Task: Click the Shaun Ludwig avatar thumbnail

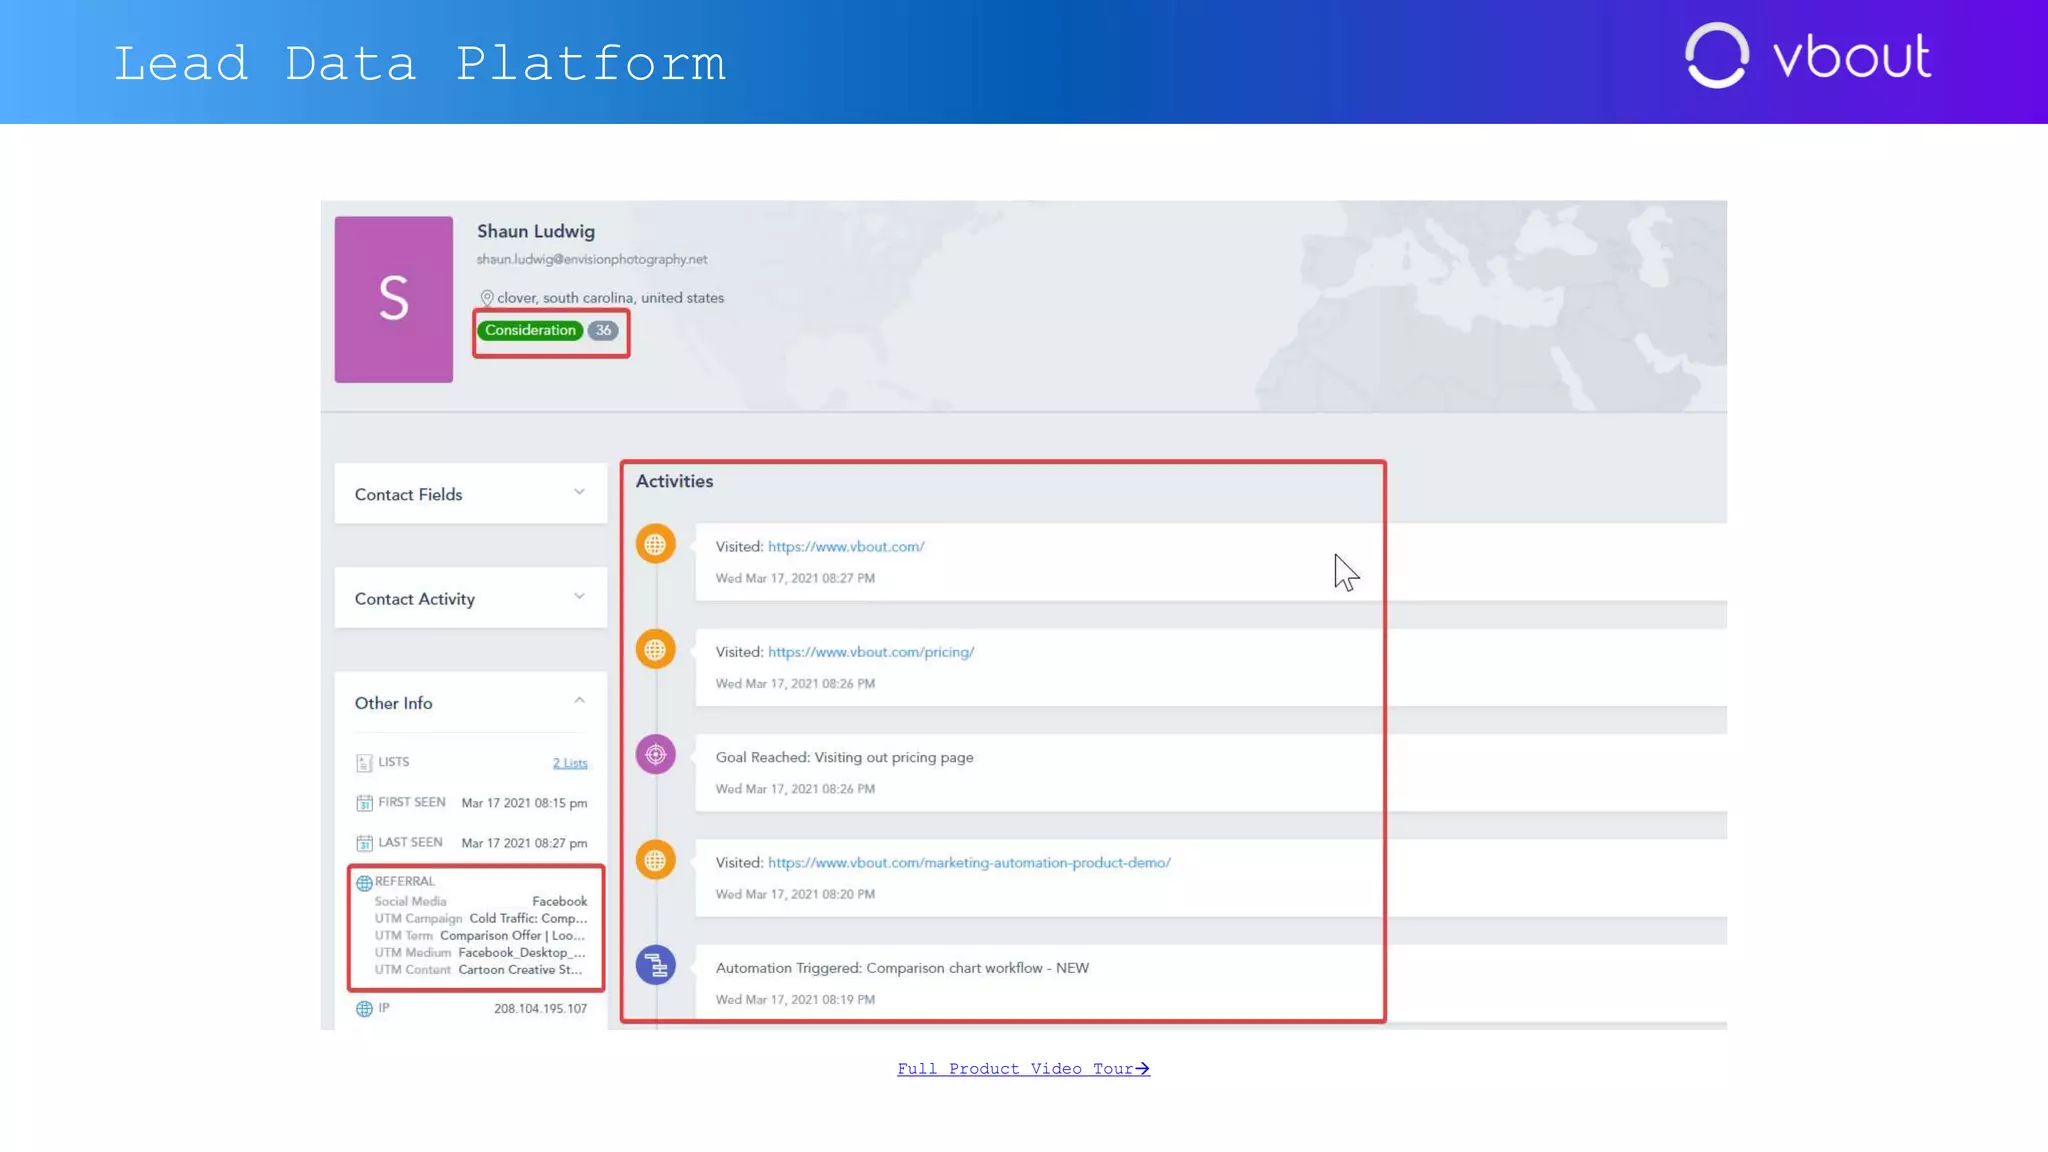Action: click(x=393, y=299)
